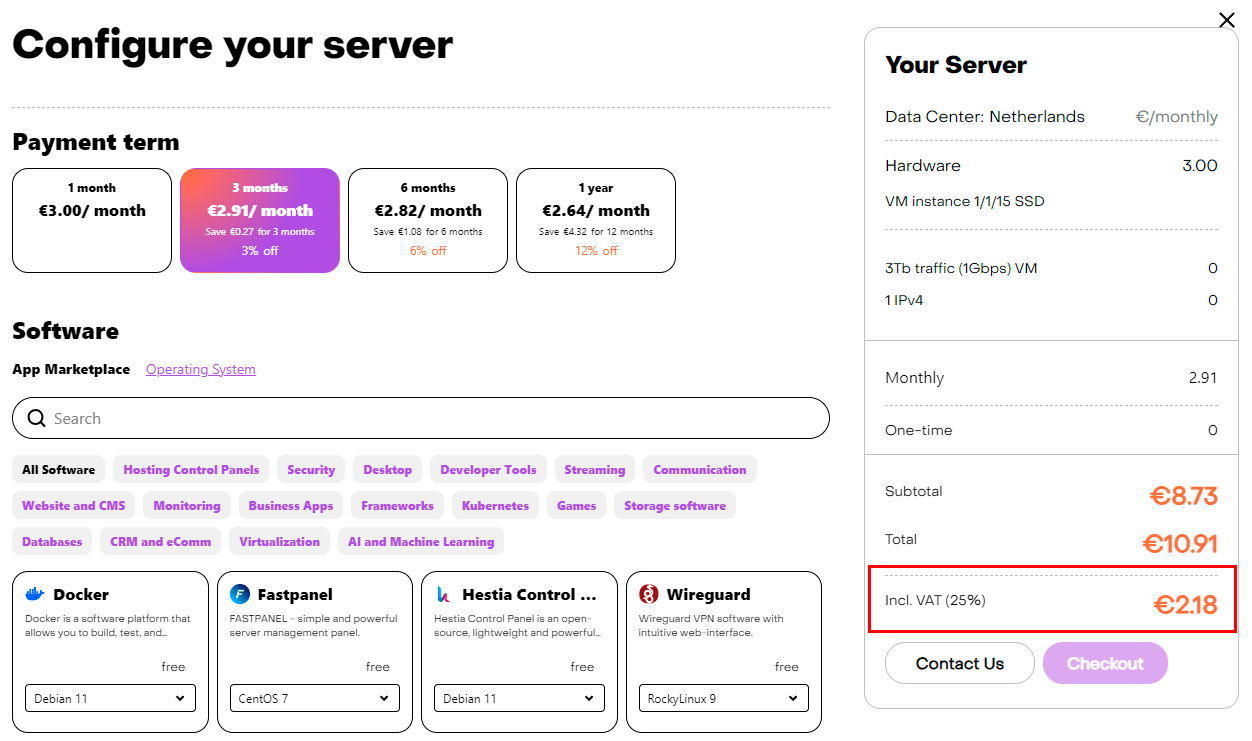Click the Wireguard logo icon
Viewport: 1252px width, 741px height.
(x=649, y=594)
